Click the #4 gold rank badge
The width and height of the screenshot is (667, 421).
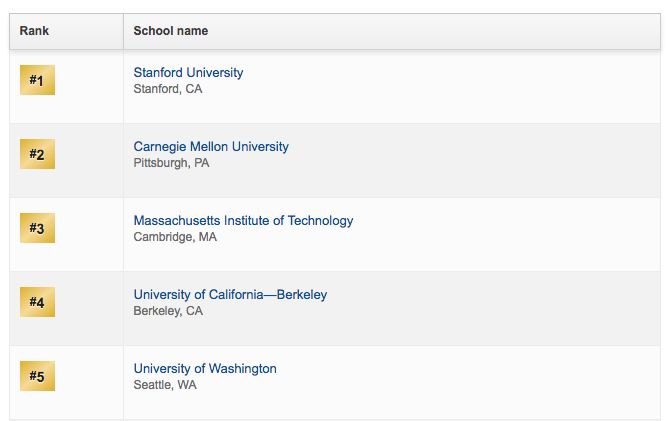[37, 302]
